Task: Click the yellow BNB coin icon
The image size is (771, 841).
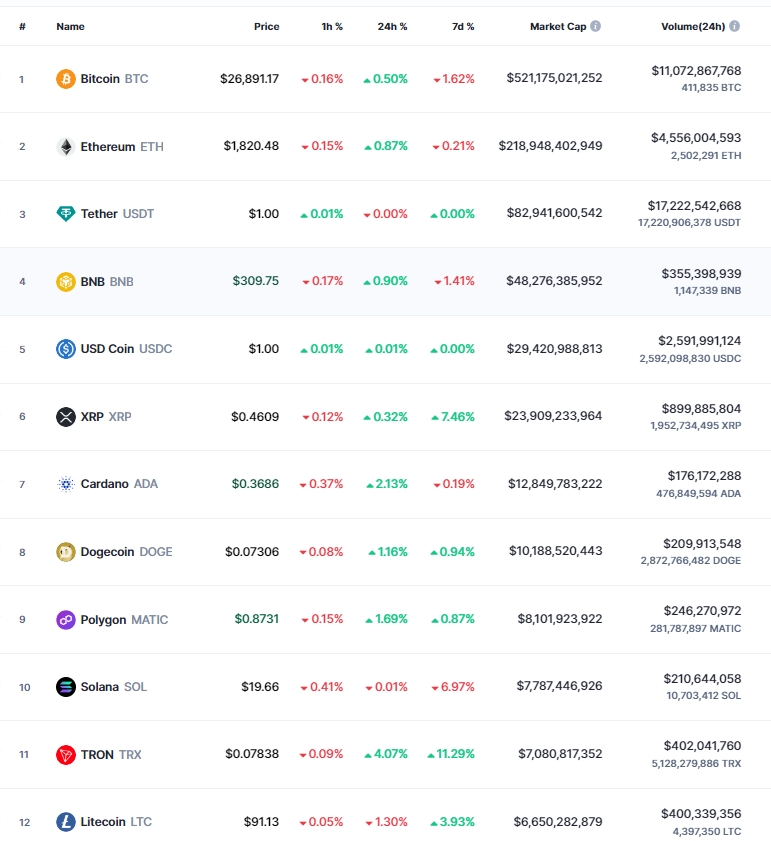Action: click(65, 282)
